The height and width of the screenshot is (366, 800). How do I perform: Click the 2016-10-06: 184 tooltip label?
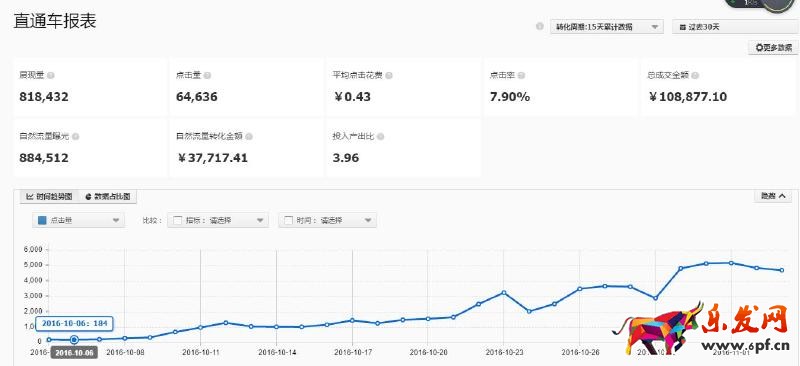(x=74, y=324)
